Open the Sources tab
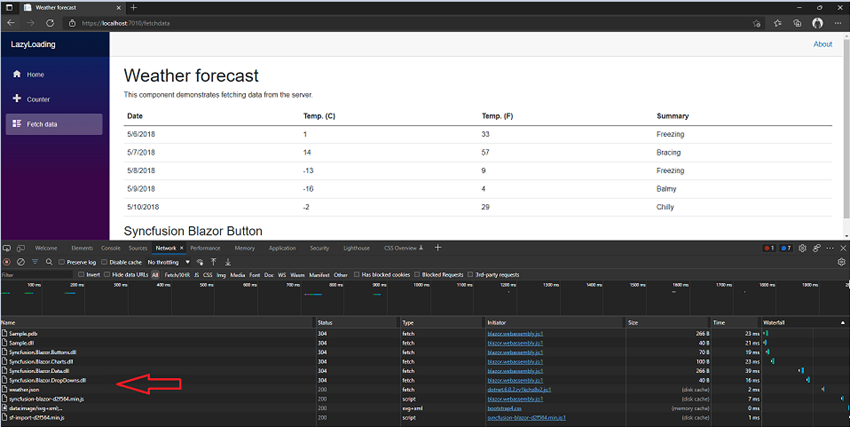Image resolution: width=850 pixels, height=427 pixels. coord(138,248)
